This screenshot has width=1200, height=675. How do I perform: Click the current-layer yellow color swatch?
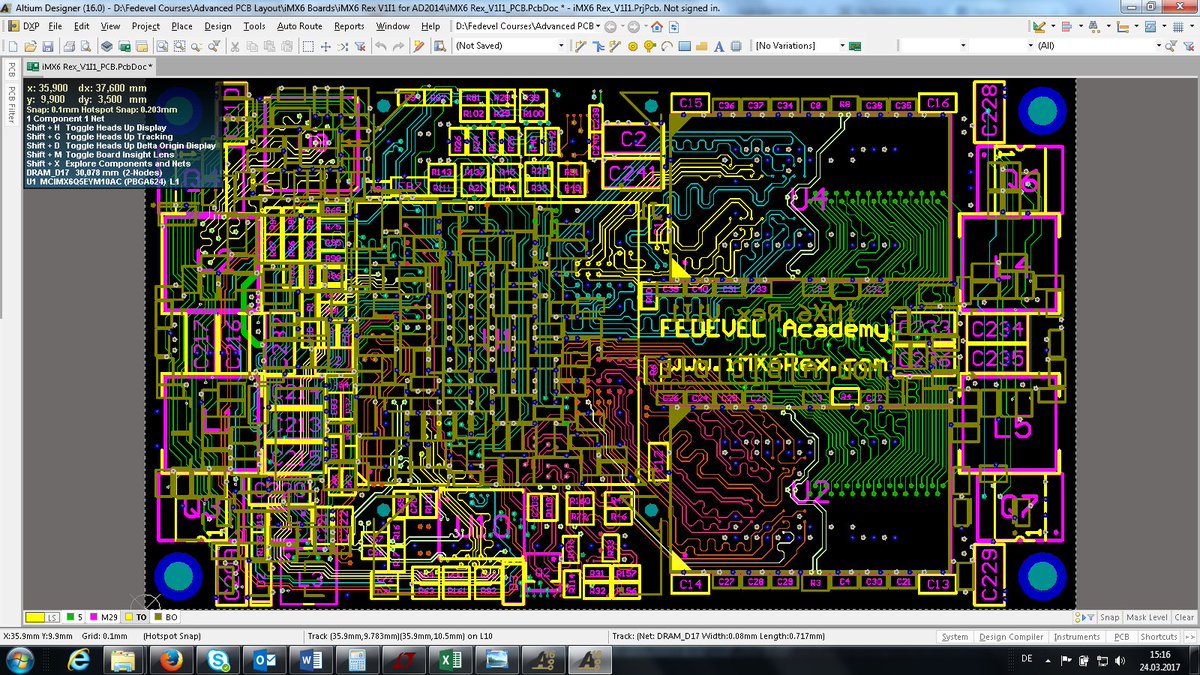click(x=35, y=618)
